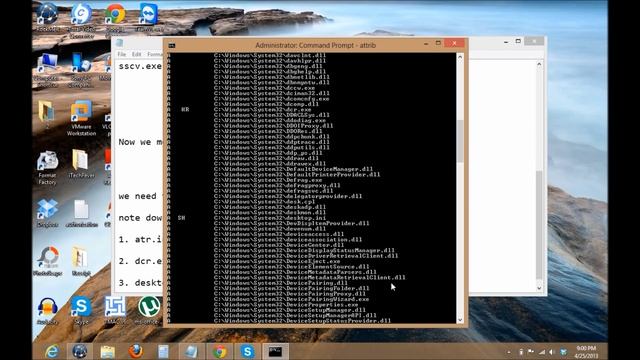Open the zipped folder icon on desktop
Viewport: 640px width, 360px height.
coord(80,258)
